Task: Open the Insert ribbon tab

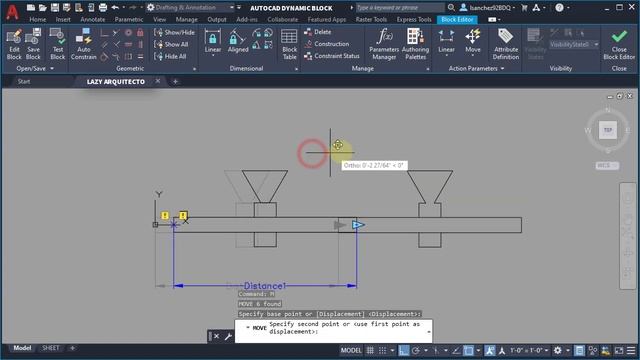Action: click(x=63, y=20)
